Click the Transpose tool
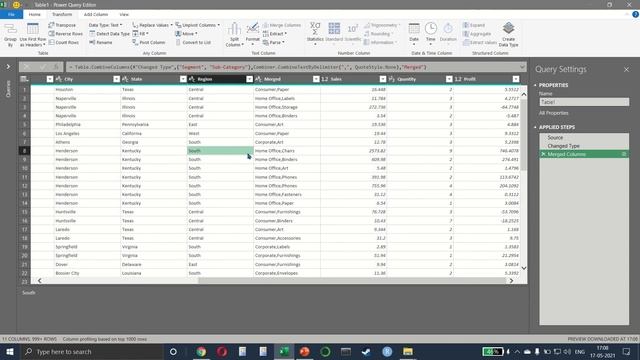The width and height of the screenshot is (640, 360). [x=62, y=25]
